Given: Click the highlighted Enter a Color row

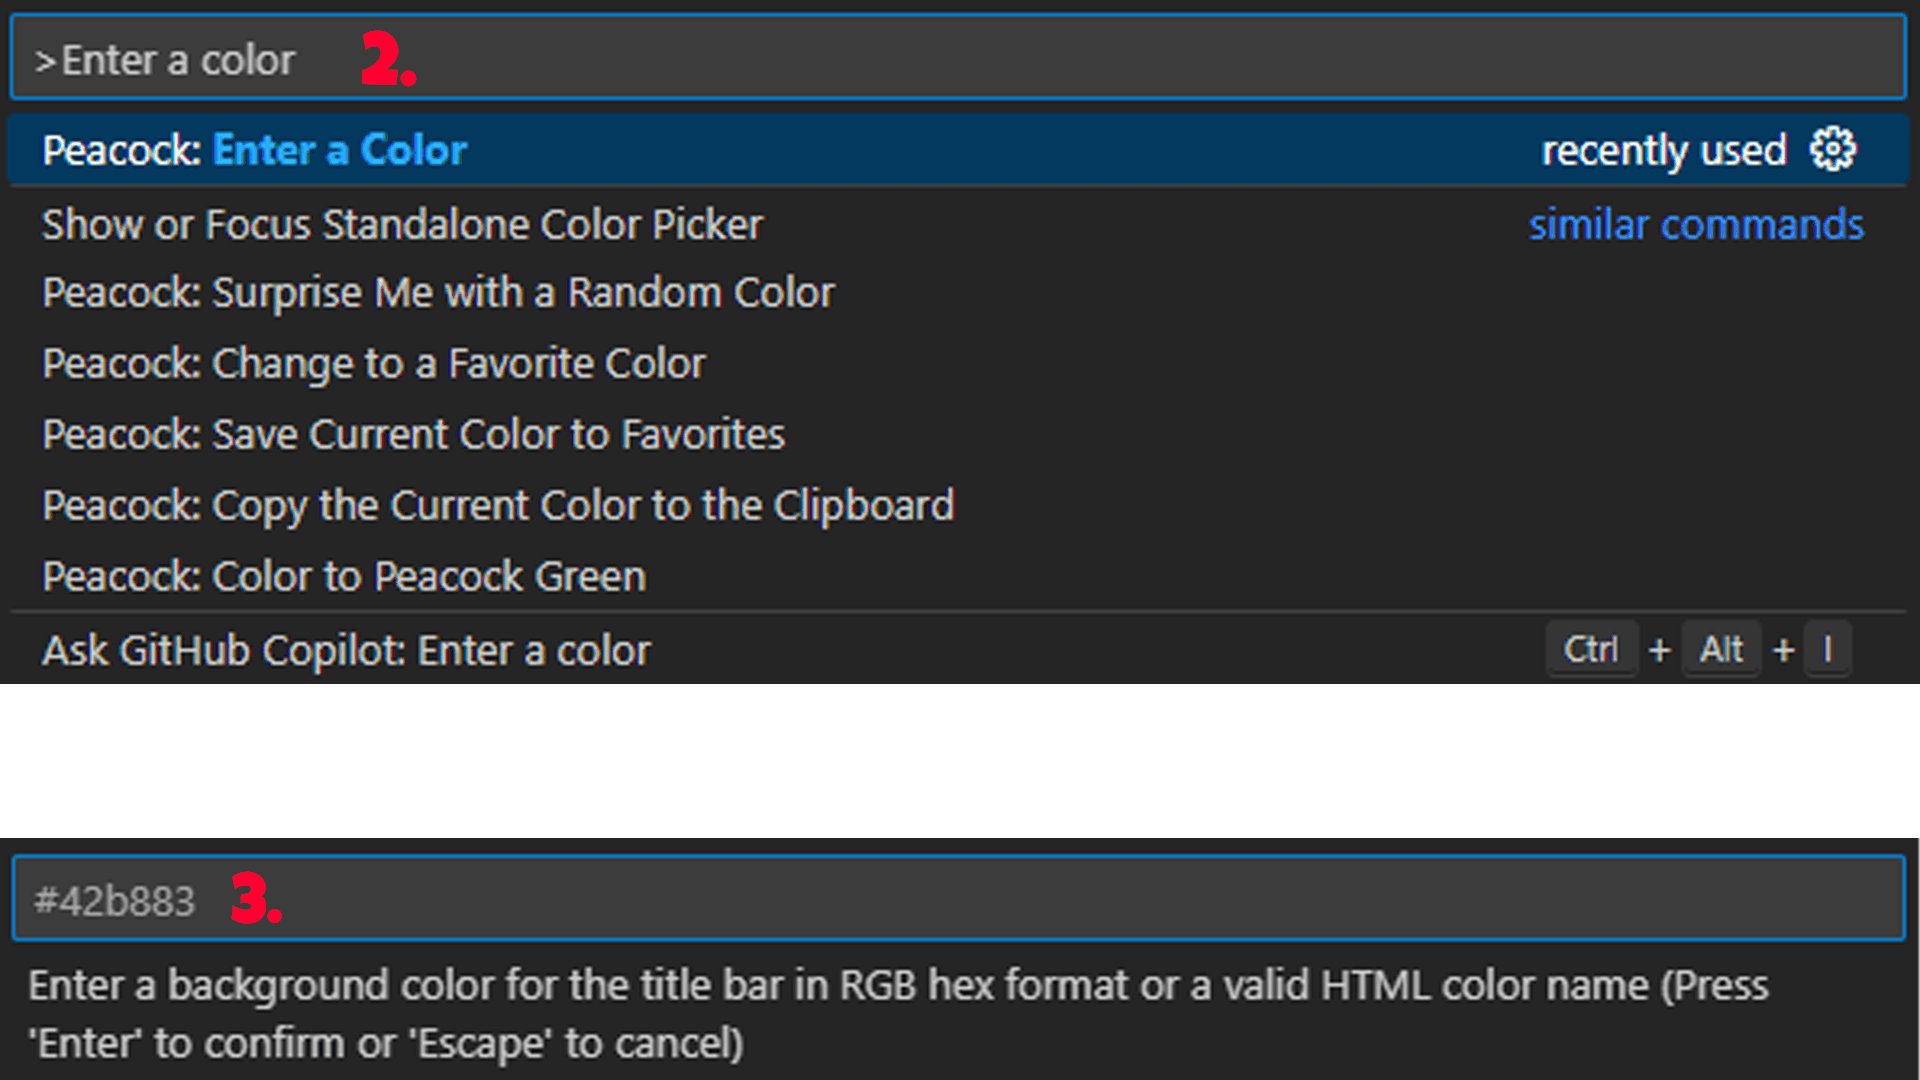Looking at the screenshot, I should [x=900, y=149].
